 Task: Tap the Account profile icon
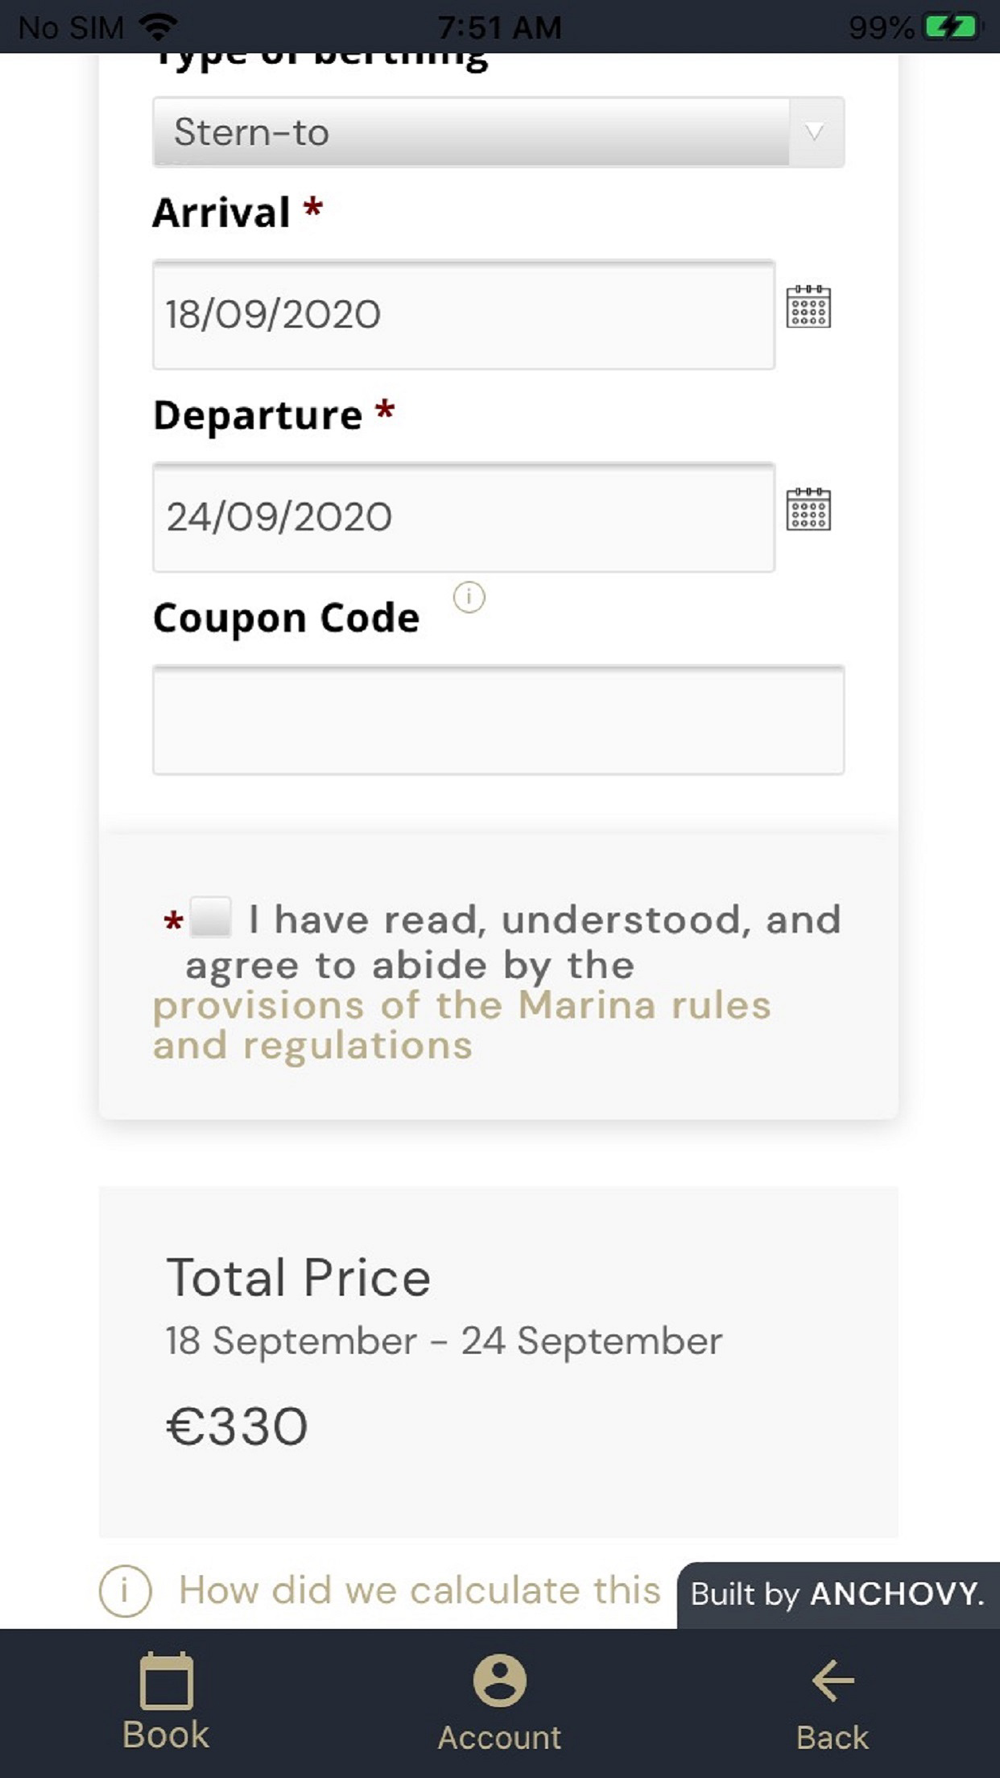click(499, 1681)
